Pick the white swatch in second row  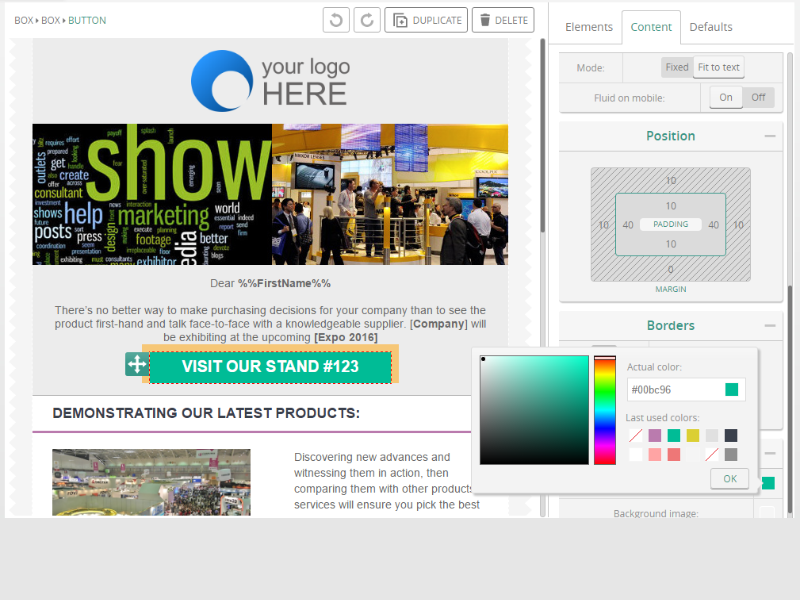[x=636, y=455]
